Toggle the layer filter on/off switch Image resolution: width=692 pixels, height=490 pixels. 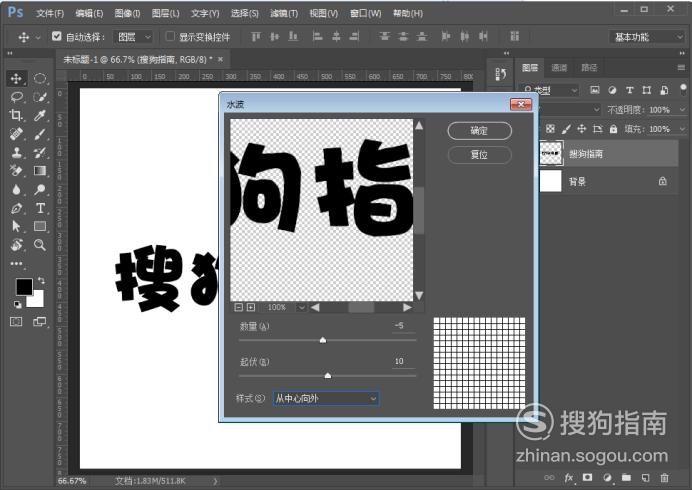[683, 89]
